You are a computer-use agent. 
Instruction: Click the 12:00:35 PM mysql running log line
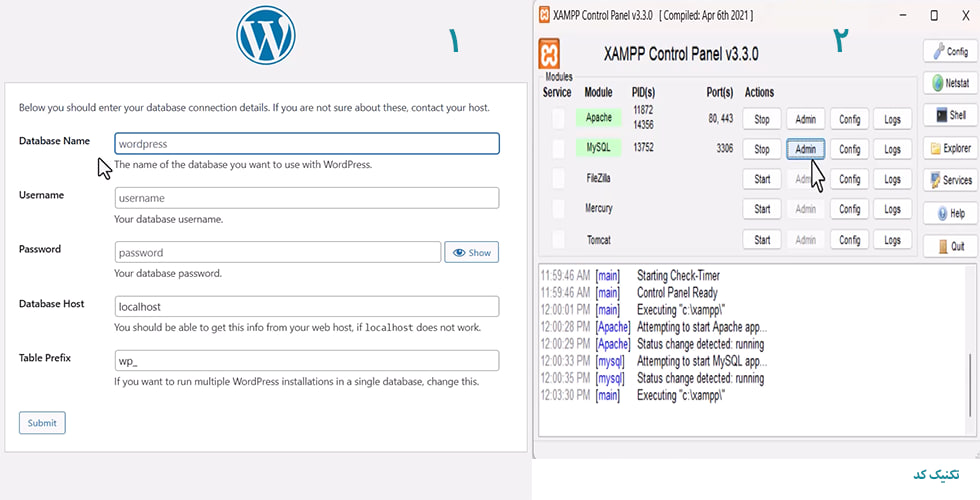click(652, 378)
